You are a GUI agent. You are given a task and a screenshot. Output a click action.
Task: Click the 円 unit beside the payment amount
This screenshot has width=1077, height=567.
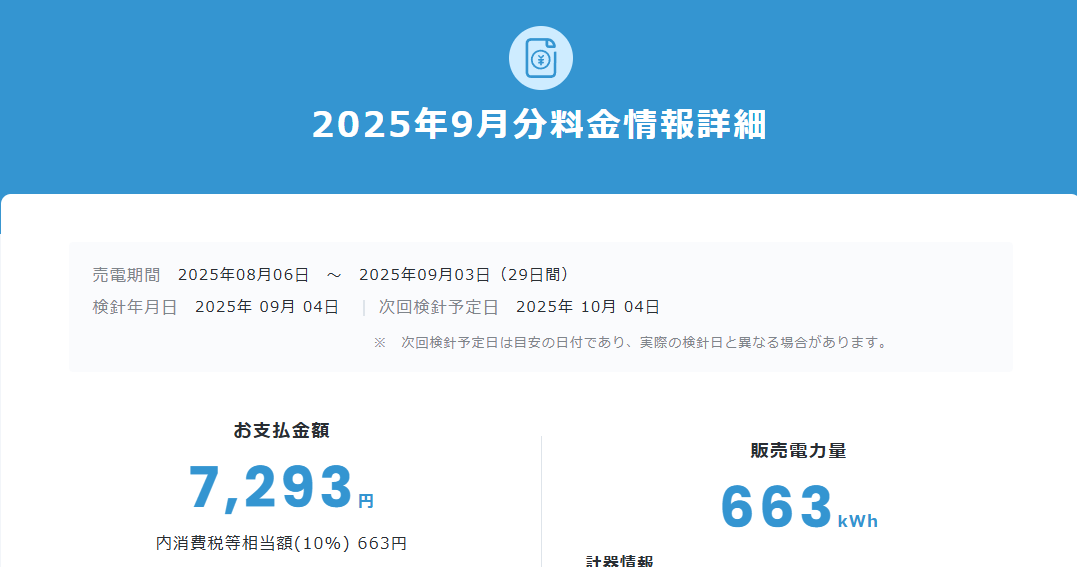366,501
